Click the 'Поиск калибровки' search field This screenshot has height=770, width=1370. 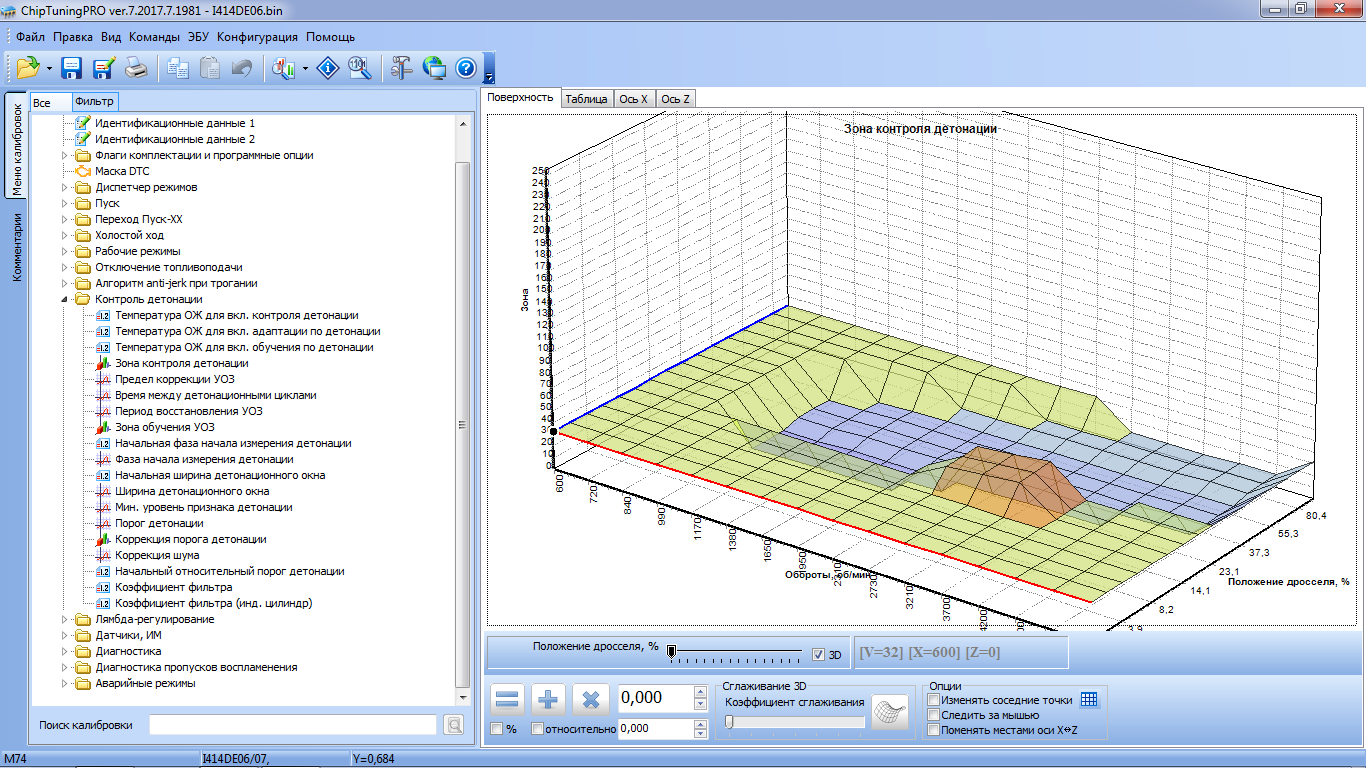pyautogui.click(x=293, y=725)
